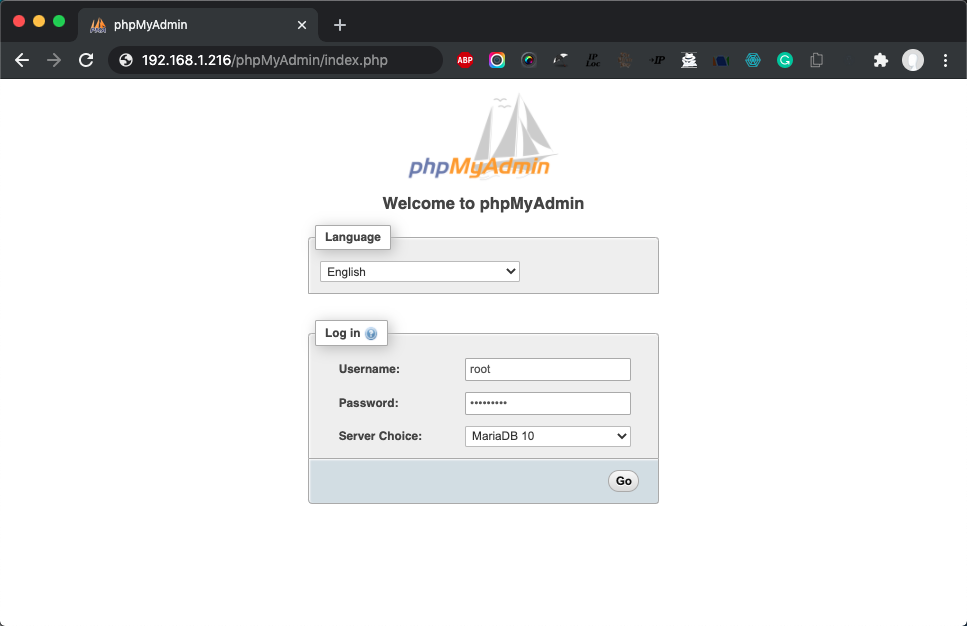Select the phpMyAdmin browser tab
This screenshot has height=626, width=967.
click(x=198, y=25)
